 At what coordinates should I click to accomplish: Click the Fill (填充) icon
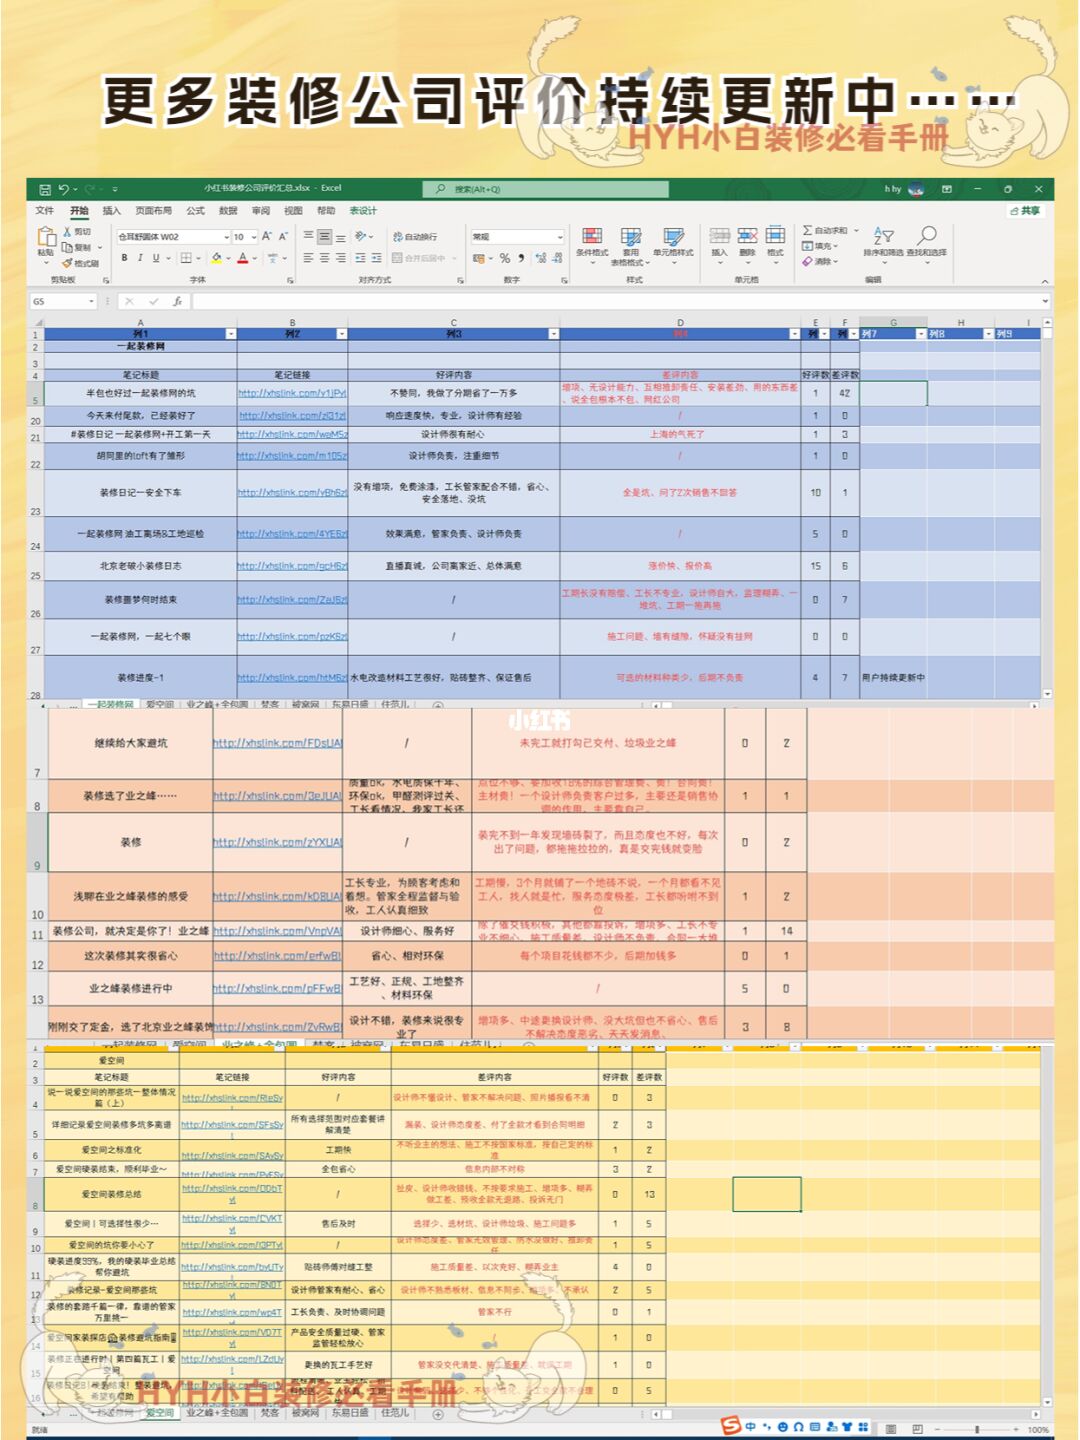tap(807, 246)
